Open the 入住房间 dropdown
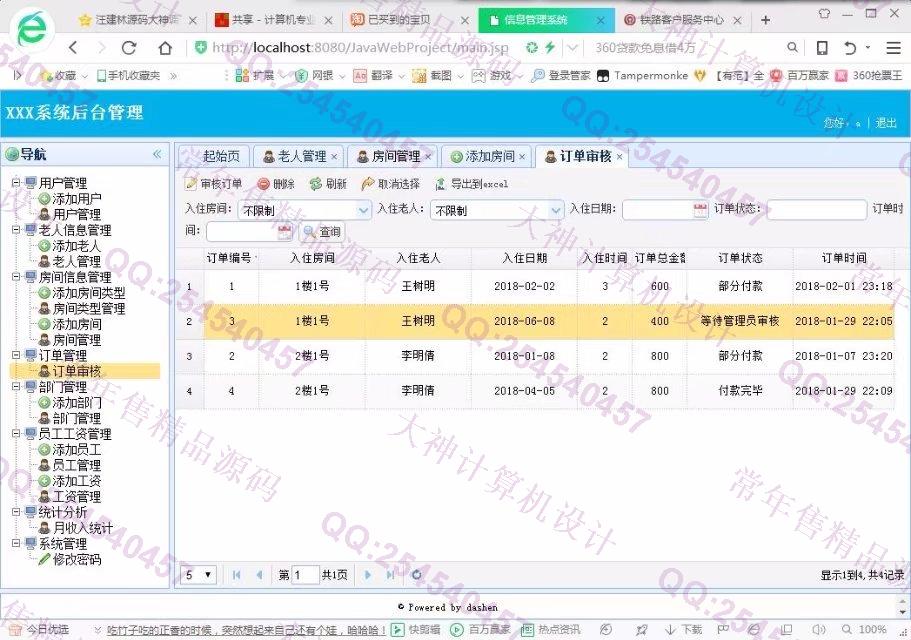 point(364,210)
